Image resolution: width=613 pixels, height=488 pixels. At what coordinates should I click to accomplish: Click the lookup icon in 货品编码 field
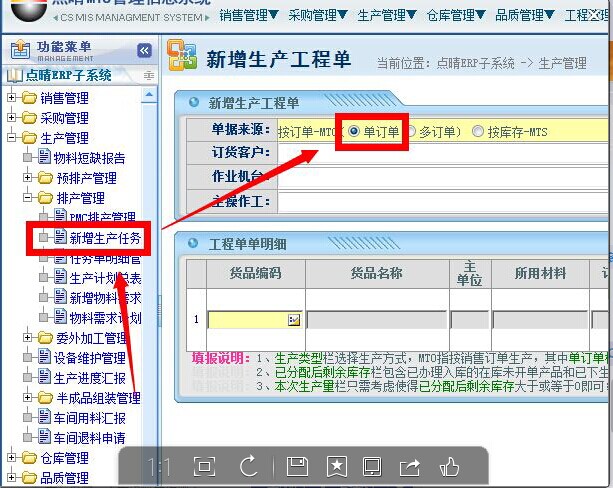(x=294, y=319)
